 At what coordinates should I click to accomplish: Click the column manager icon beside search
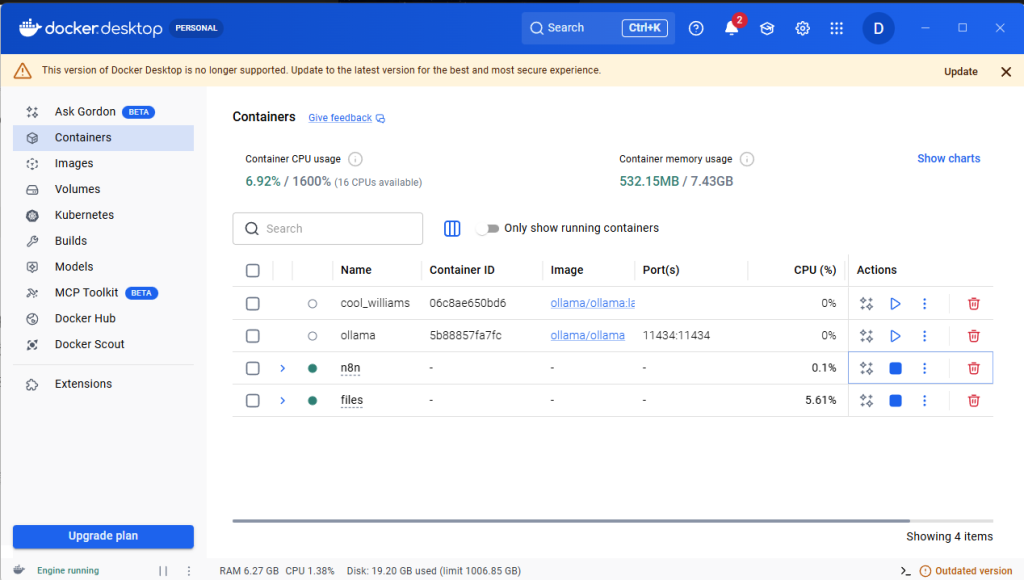[452, 228]
